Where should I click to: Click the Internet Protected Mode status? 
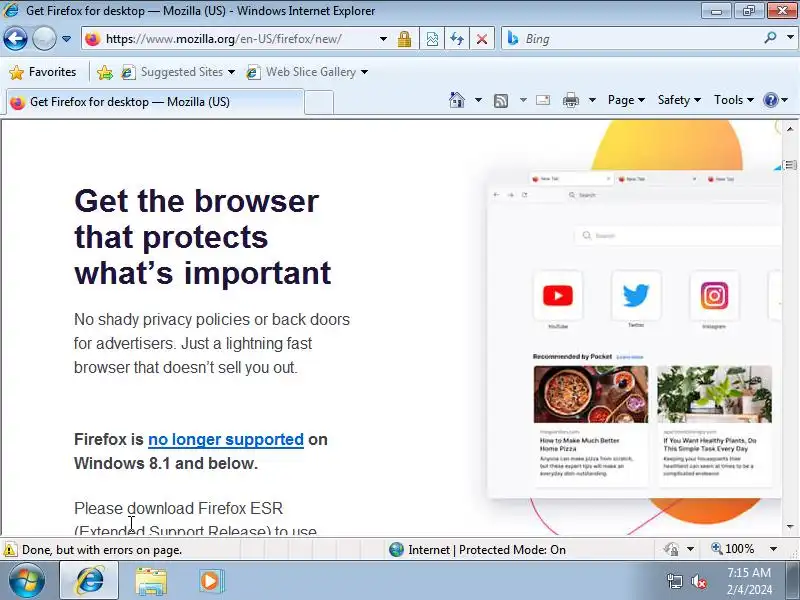pyautogui.click(x=478, y=549)
